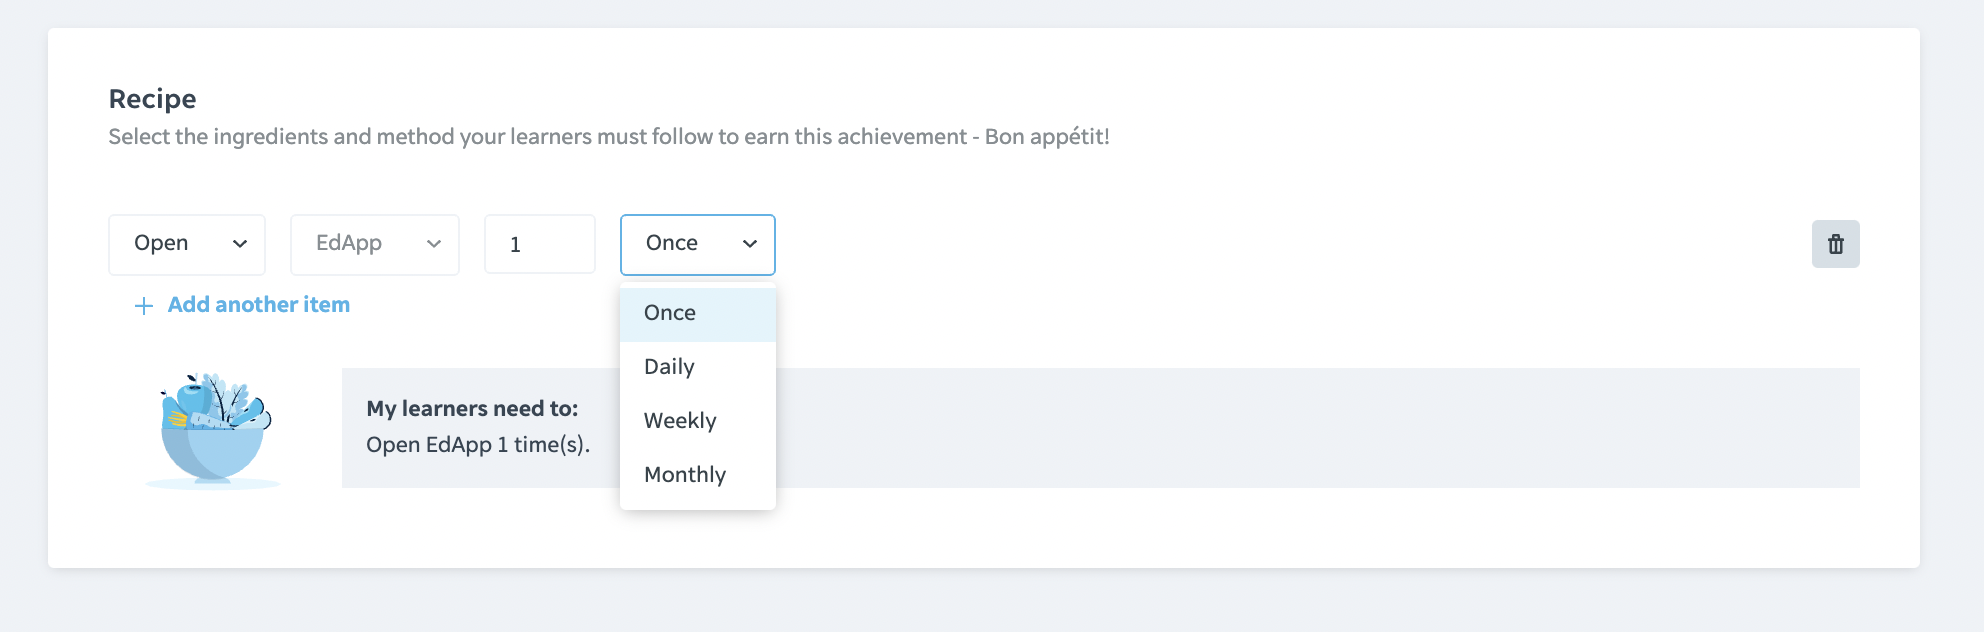Delete the recipe item with trash icon
This screenshot has width=1984, height=632.
1835,244
